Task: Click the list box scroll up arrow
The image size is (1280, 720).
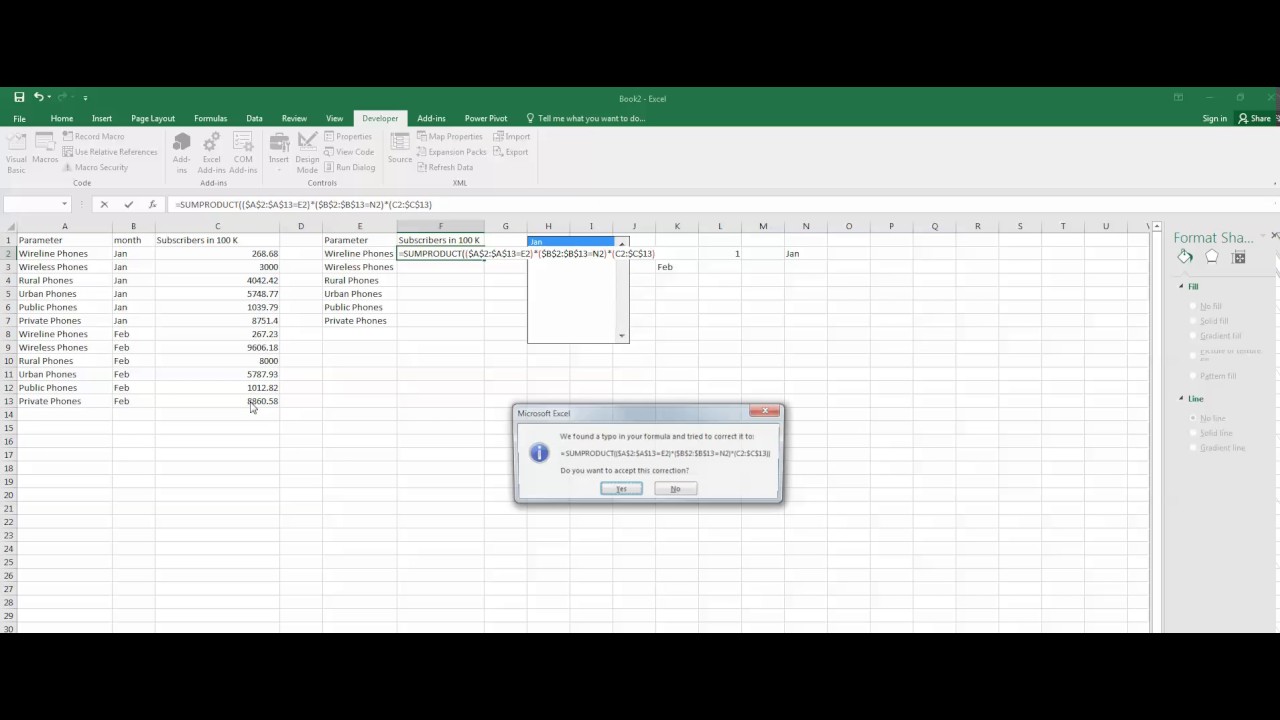Action: tap(622, 244)
